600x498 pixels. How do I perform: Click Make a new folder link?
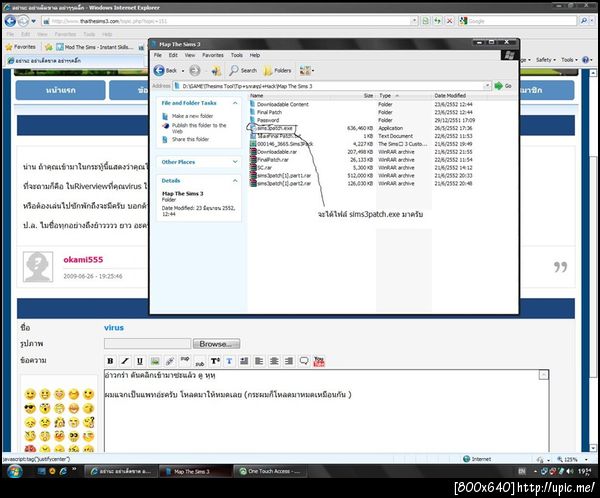[x=192, y=116]
